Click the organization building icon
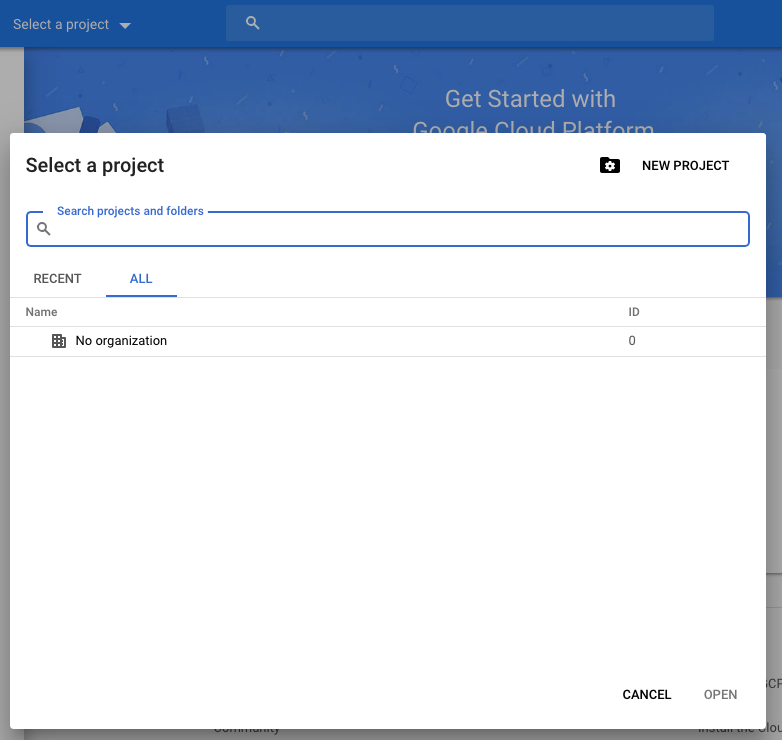Image resolution: width=782 pixels, height=740 pixels. coord(59,341)
